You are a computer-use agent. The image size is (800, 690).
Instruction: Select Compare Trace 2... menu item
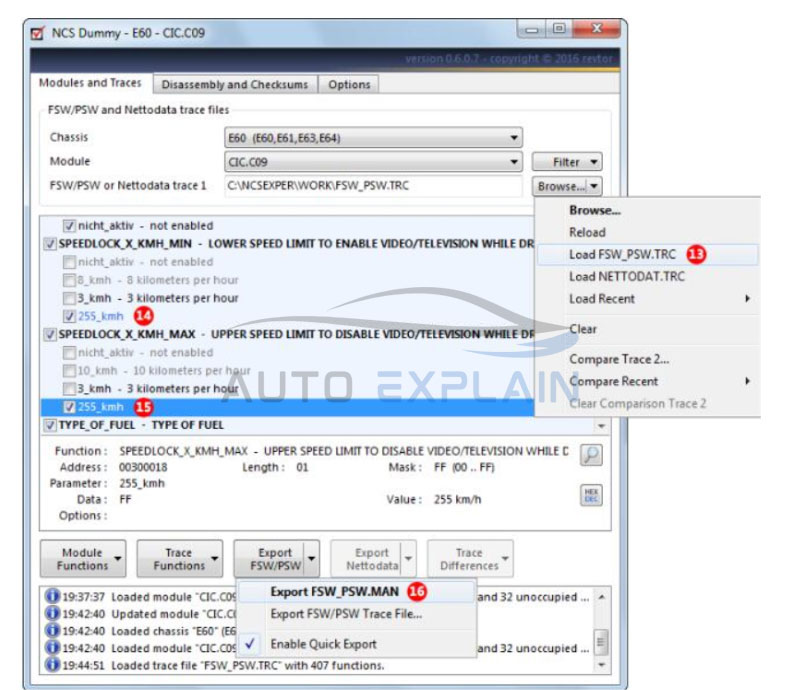click(648, 359)
